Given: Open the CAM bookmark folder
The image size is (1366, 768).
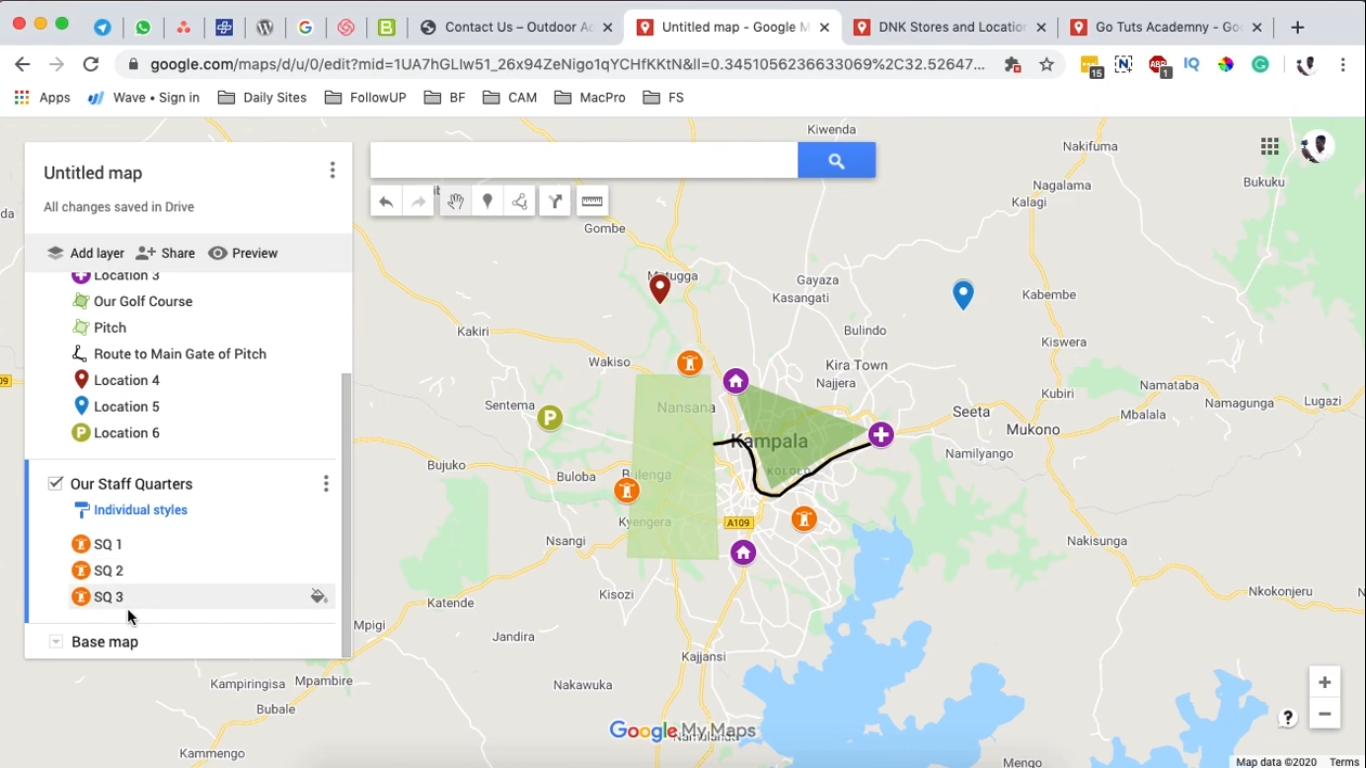Looking at the screenshot, I should coord(510,97).
